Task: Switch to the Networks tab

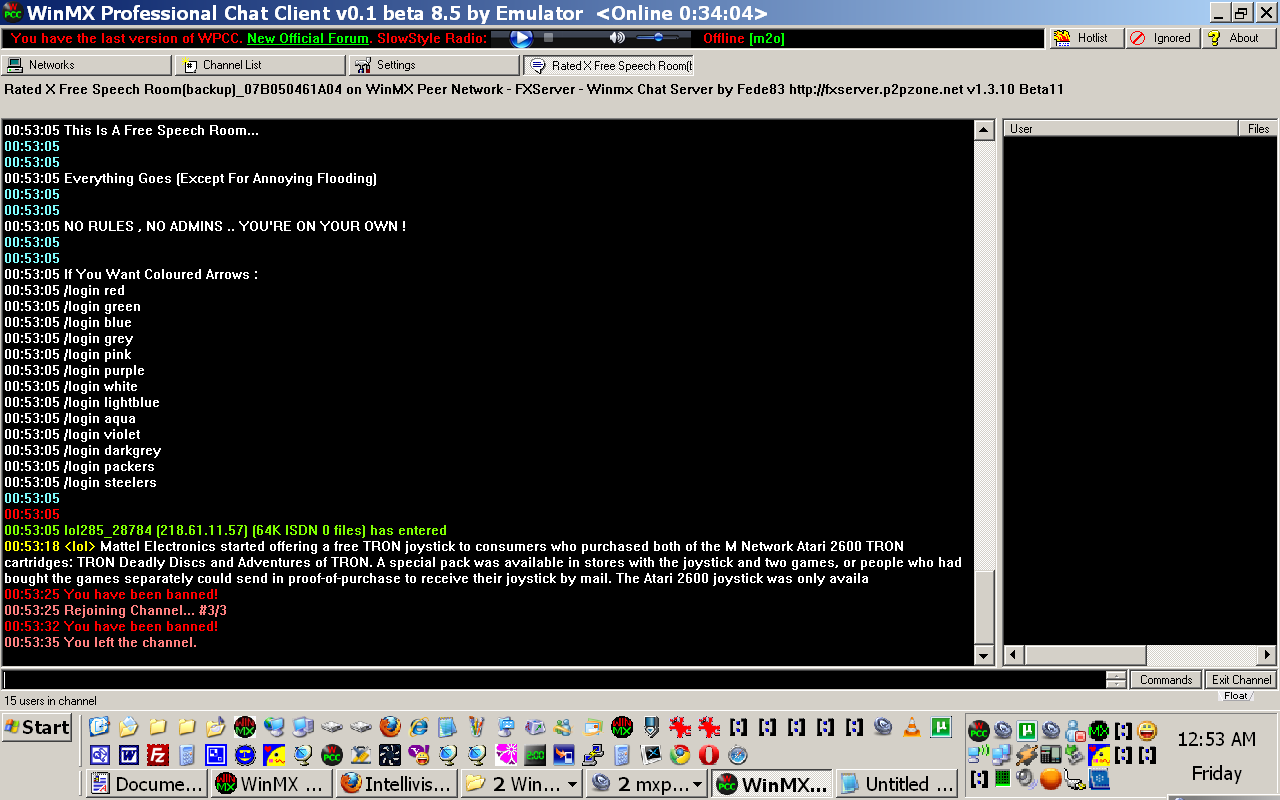Action: [86, 65]
